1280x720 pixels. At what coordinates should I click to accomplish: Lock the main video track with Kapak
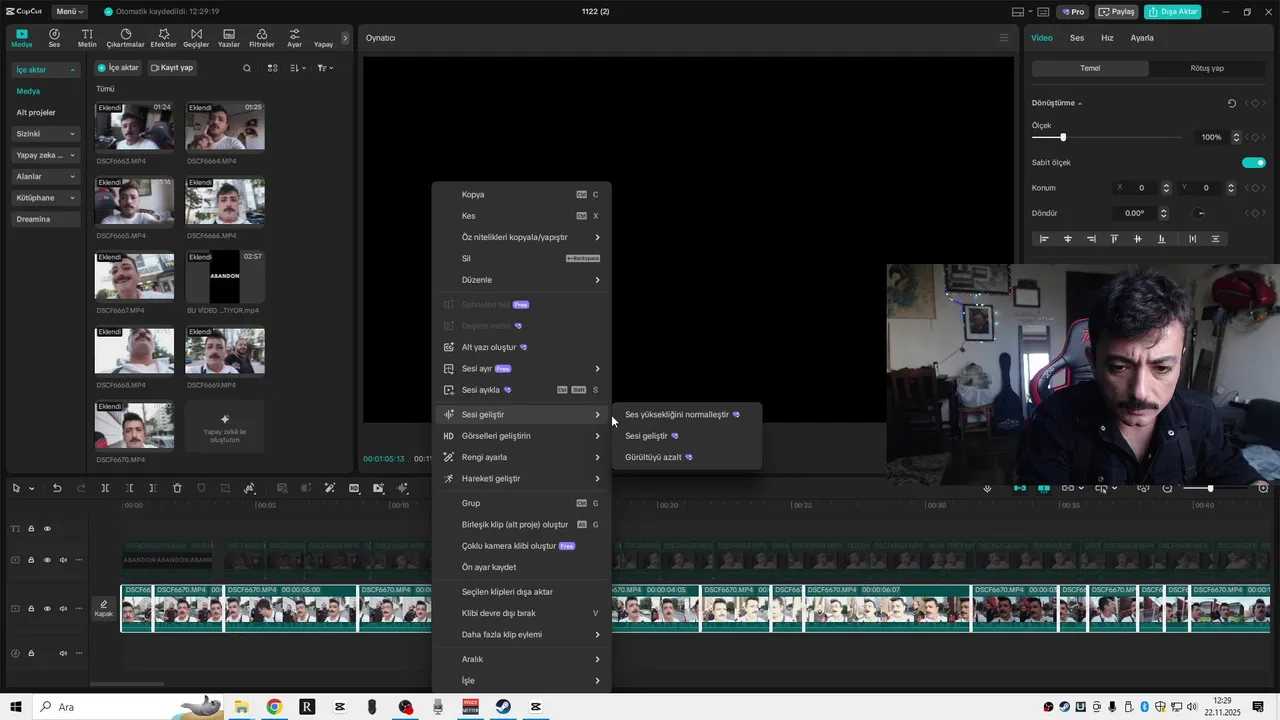coord(31,609)
